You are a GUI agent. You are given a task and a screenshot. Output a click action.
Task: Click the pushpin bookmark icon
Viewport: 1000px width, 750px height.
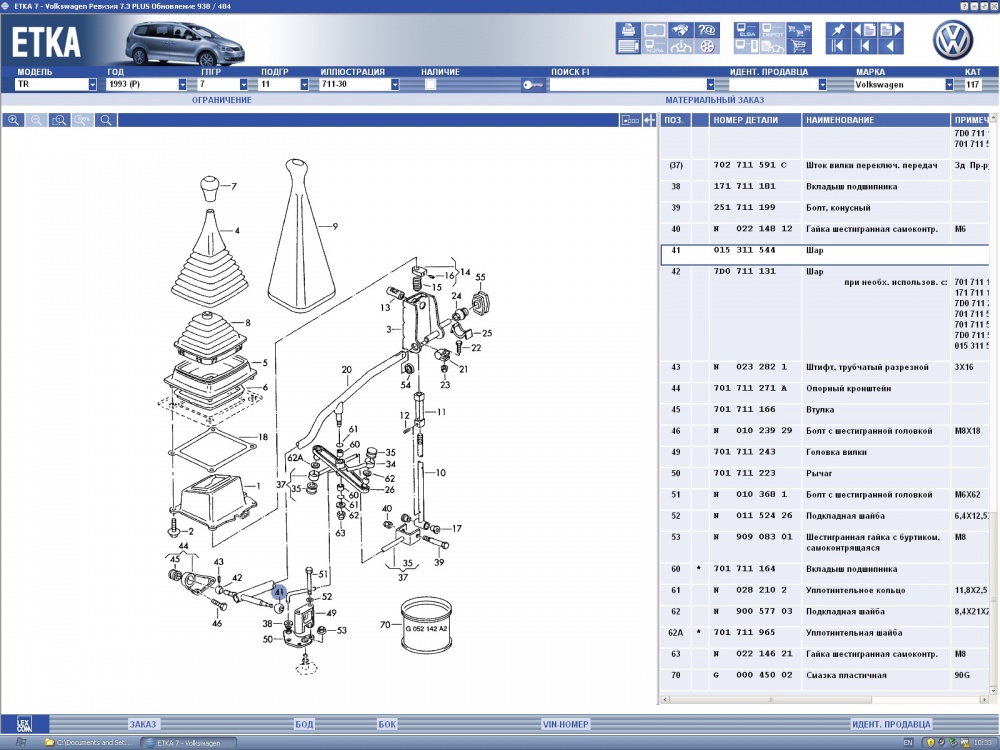[837, 30]
